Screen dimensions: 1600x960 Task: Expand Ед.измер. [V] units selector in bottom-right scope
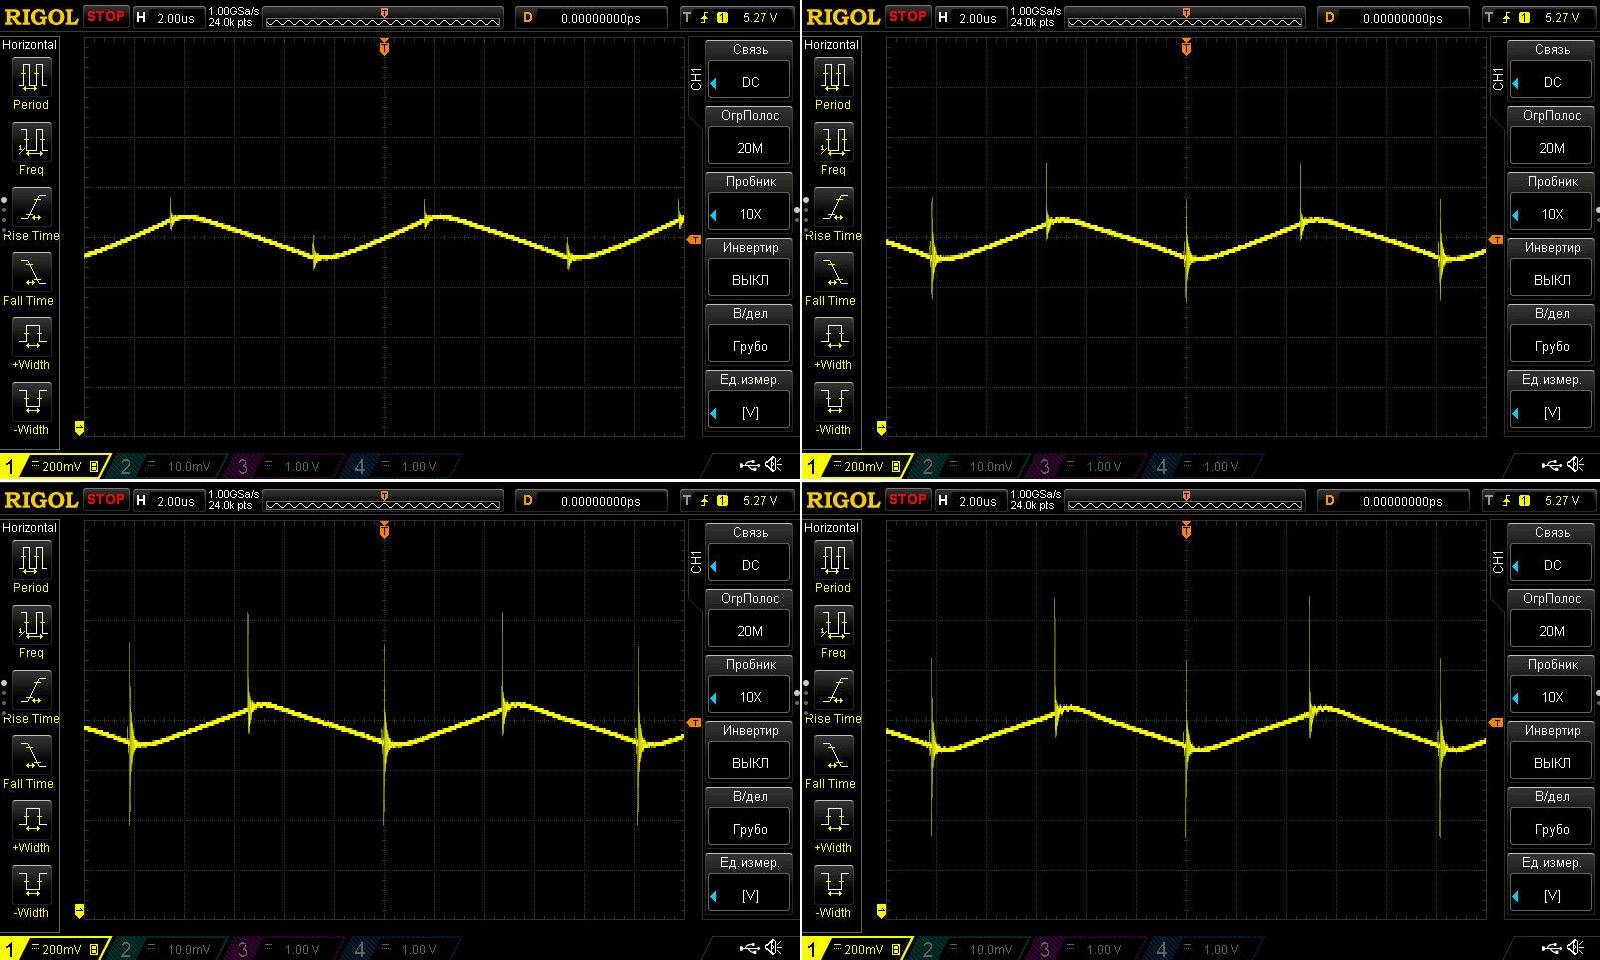(x=1552, y=895)
